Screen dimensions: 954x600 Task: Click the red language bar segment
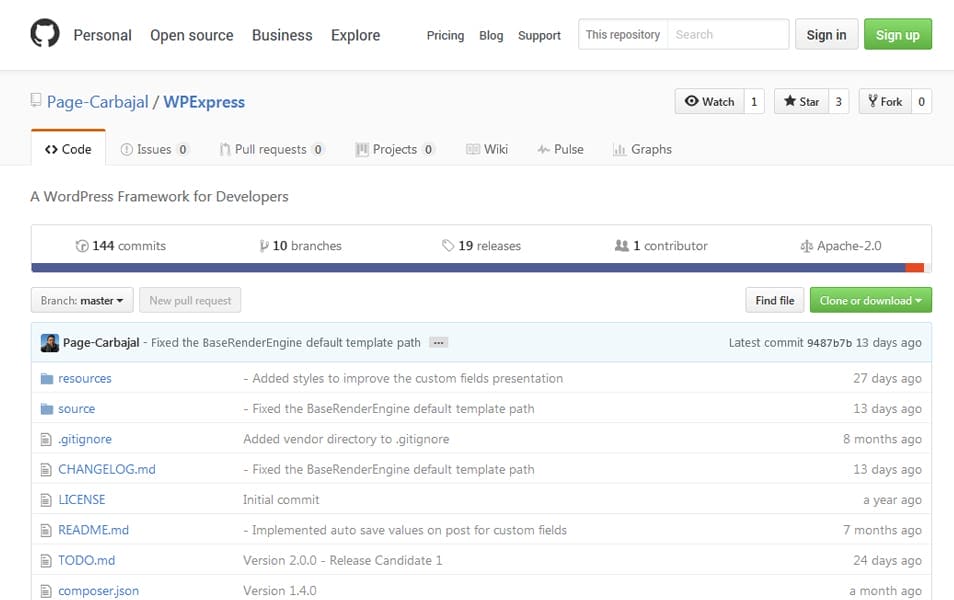915,268
